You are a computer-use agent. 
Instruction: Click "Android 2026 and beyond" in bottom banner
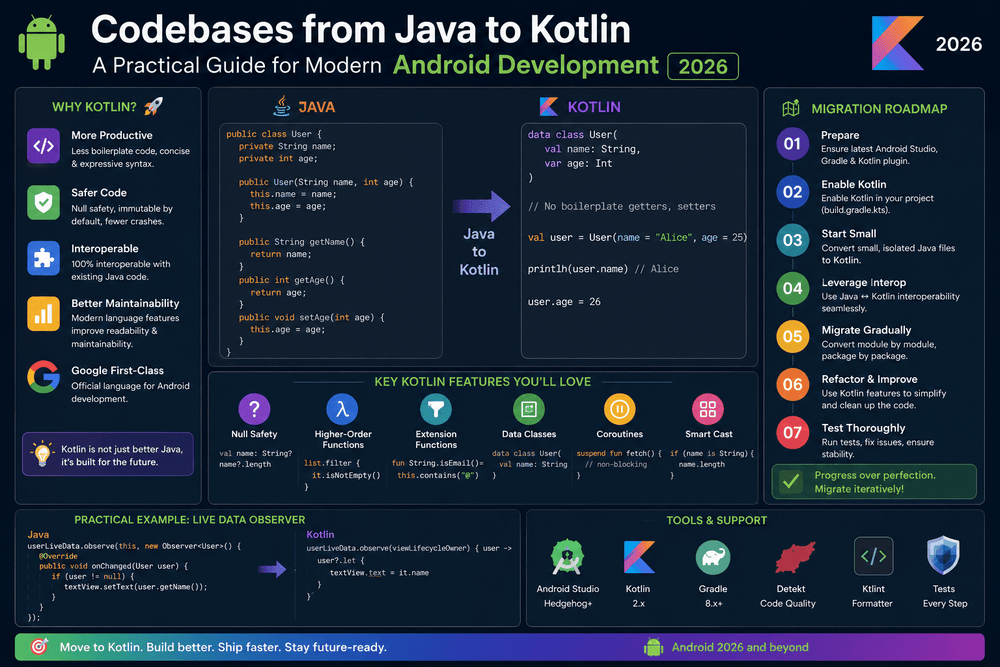pyautogui.click(x=740, y=647)
